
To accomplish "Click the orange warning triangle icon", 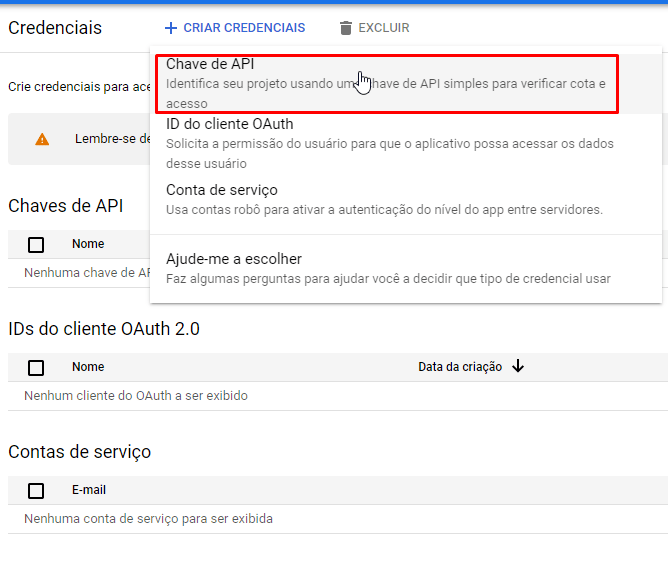I will 42,139.
